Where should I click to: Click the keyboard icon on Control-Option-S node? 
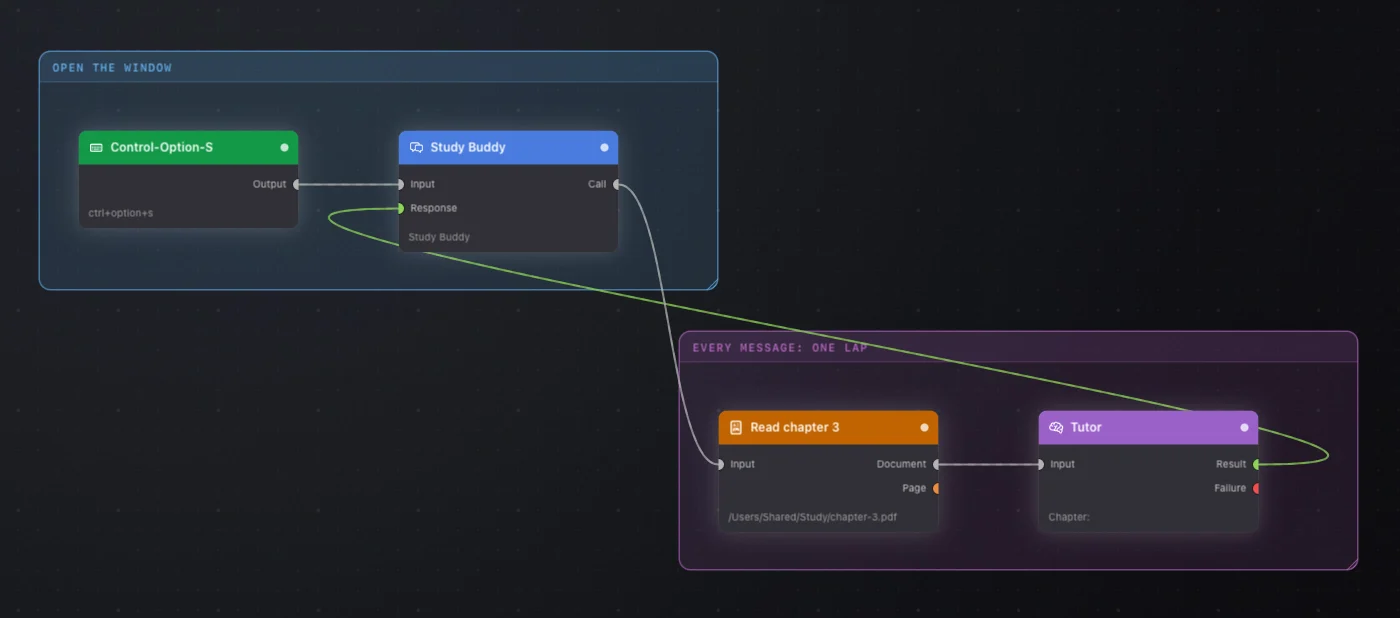tap(96, 147)
